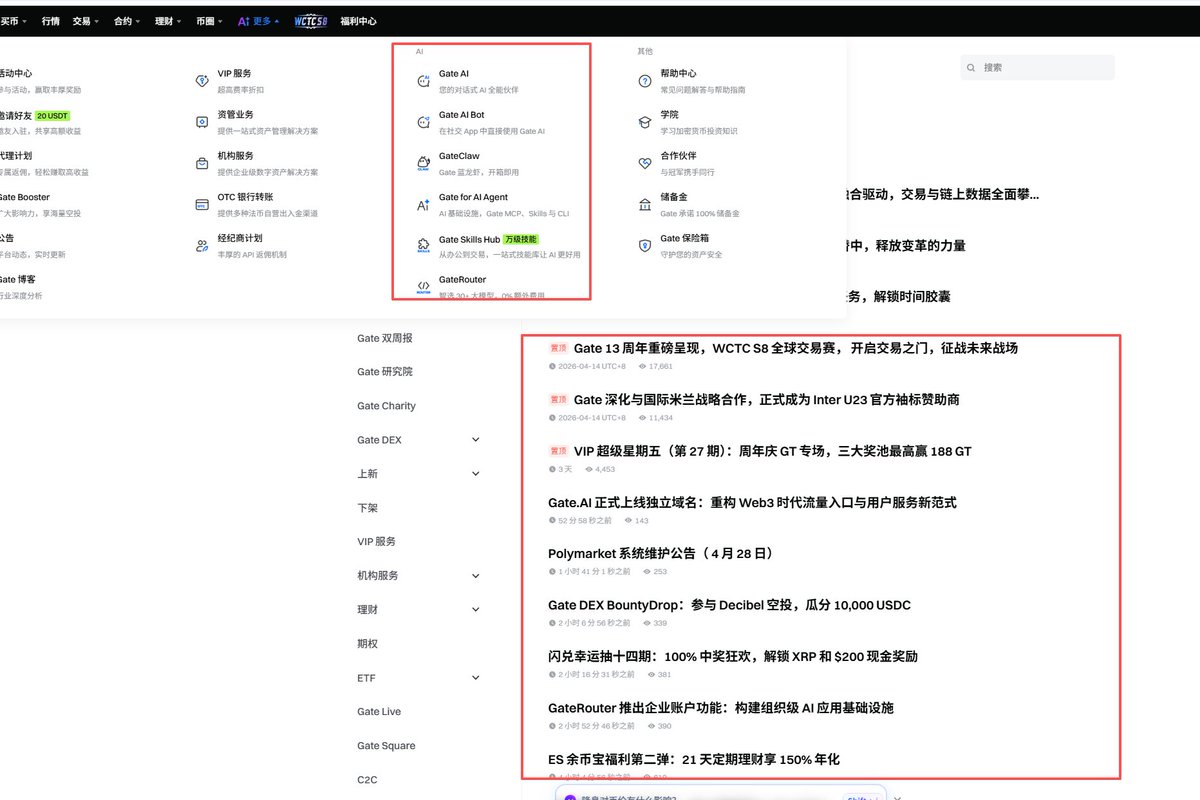Image resolution: width=1200 pixels, height=800 pixels.
Task: Open the Inter U23 官方袖标赞助商 announcement
Action: [766, 400]
